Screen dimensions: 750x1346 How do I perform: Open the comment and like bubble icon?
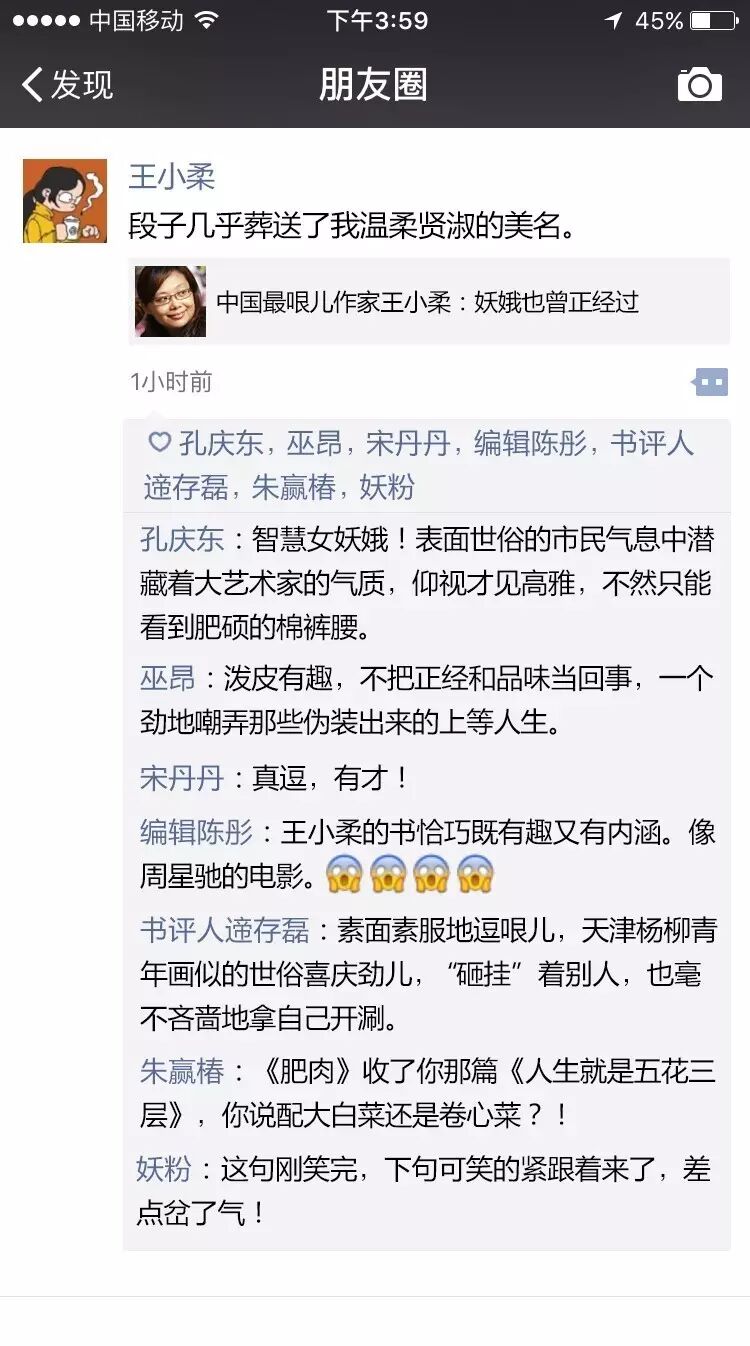[x=711, y=381]
